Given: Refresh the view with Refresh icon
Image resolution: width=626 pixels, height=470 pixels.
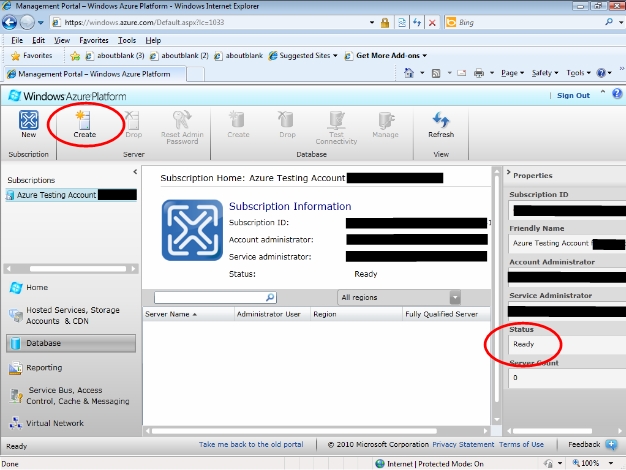Looking at the screenshot, I should (441, 120).
